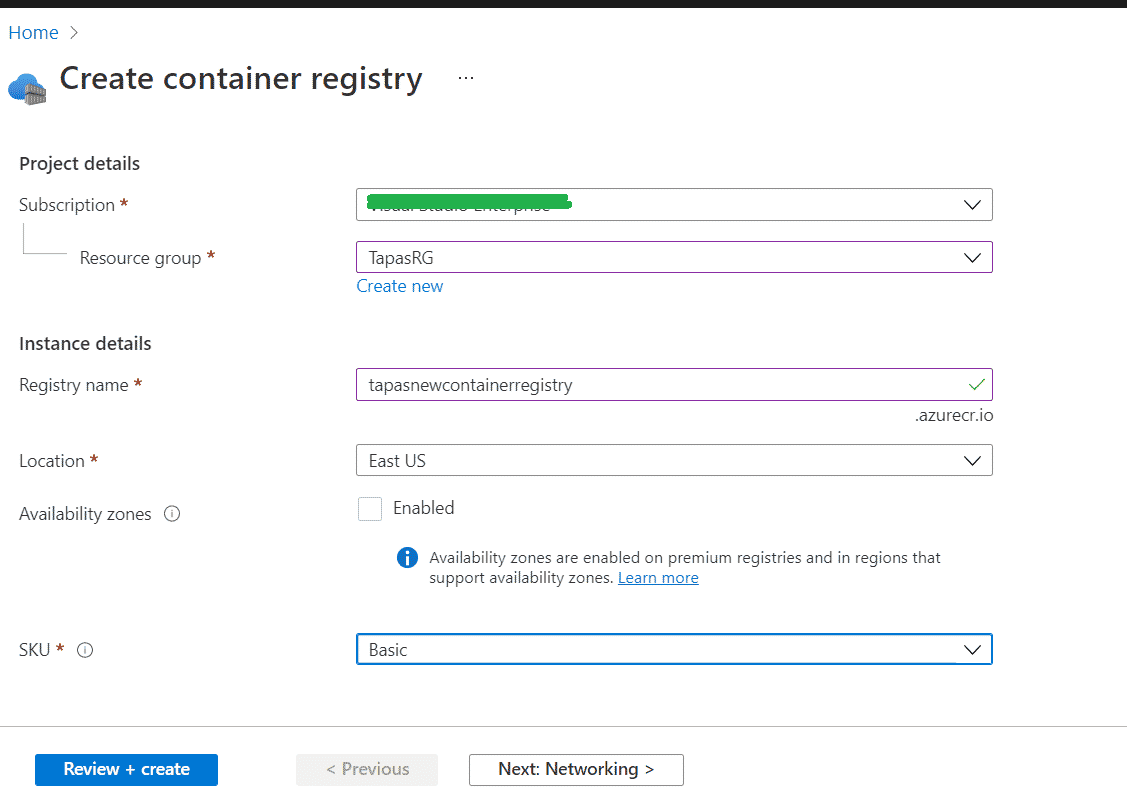The width and height of the screenshot is (1127, 801).
Task: Enable the Availability zones checkbox
Action: [370, 508]
